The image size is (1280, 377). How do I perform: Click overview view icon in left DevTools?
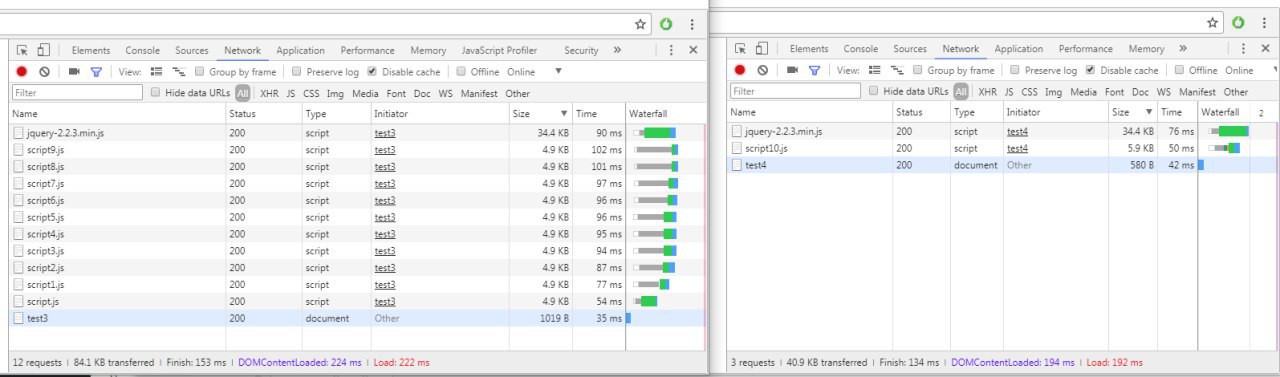[x=179, y=71]
